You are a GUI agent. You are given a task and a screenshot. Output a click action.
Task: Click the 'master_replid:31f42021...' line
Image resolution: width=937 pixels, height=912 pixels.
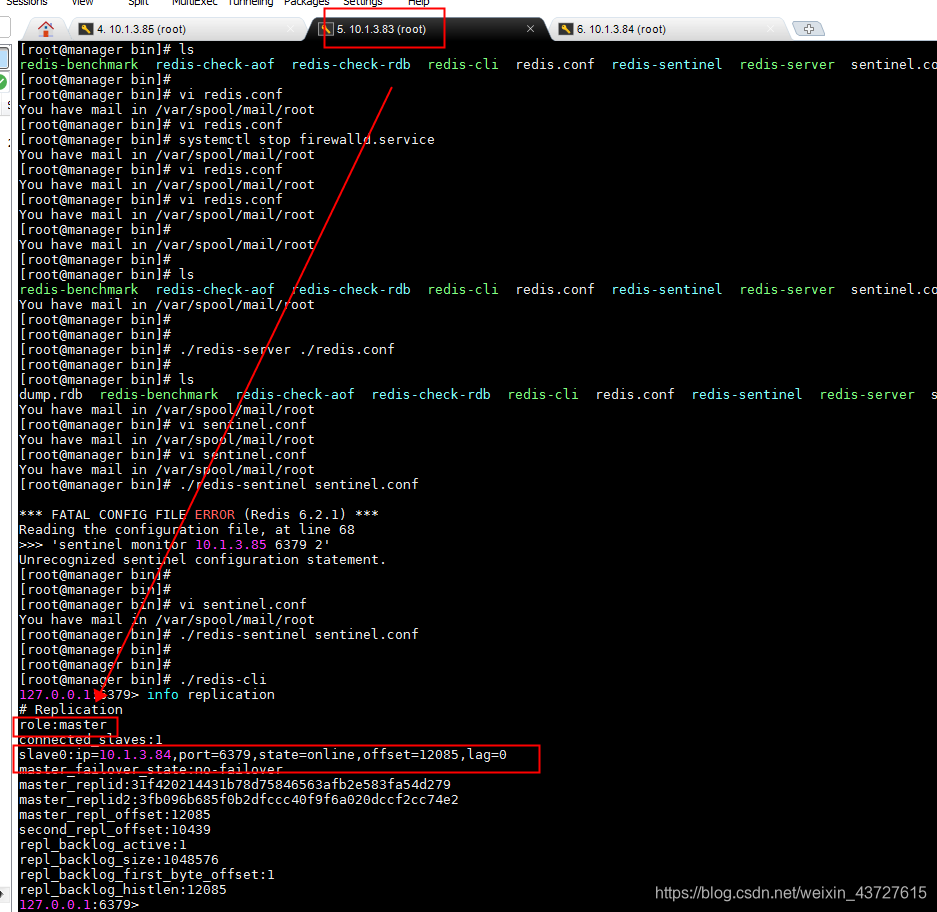[x=234, y=784]
